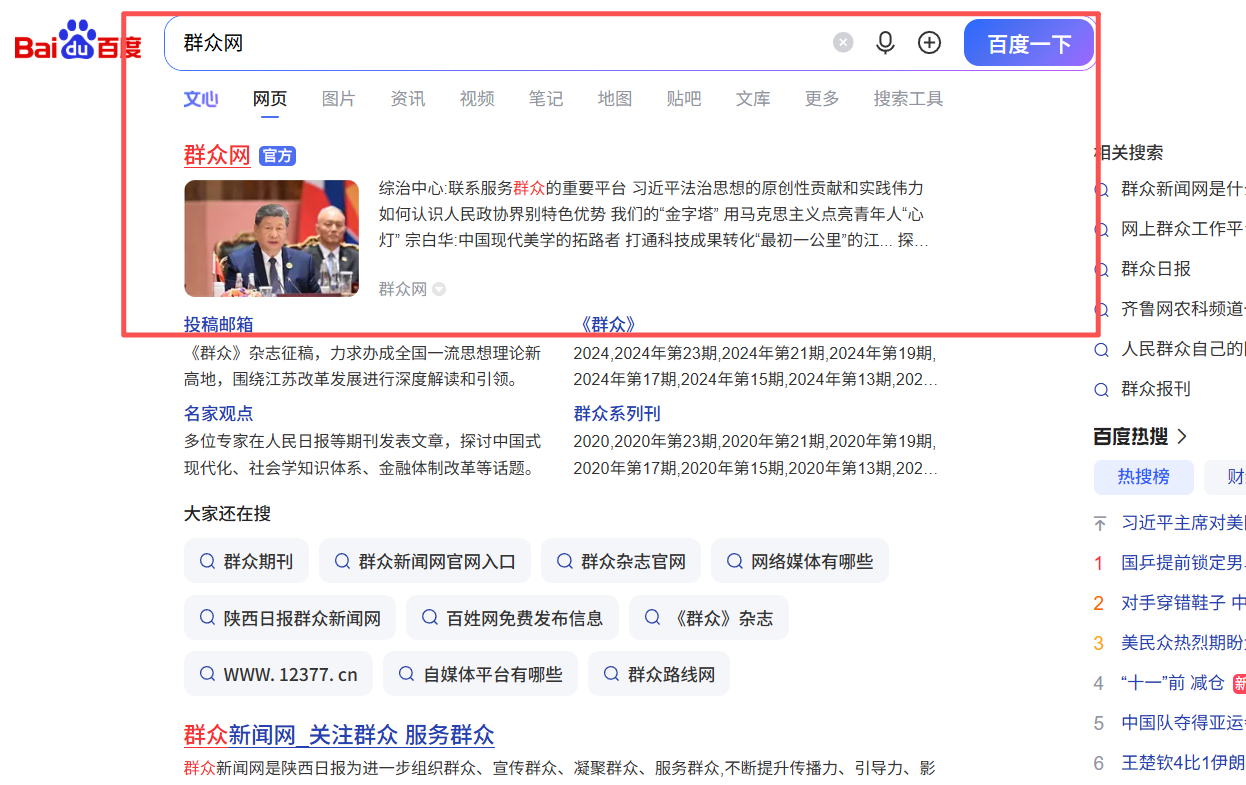Open hot search 对手穿错鞋子
Screen dimensions: 1246x785
1184,602
